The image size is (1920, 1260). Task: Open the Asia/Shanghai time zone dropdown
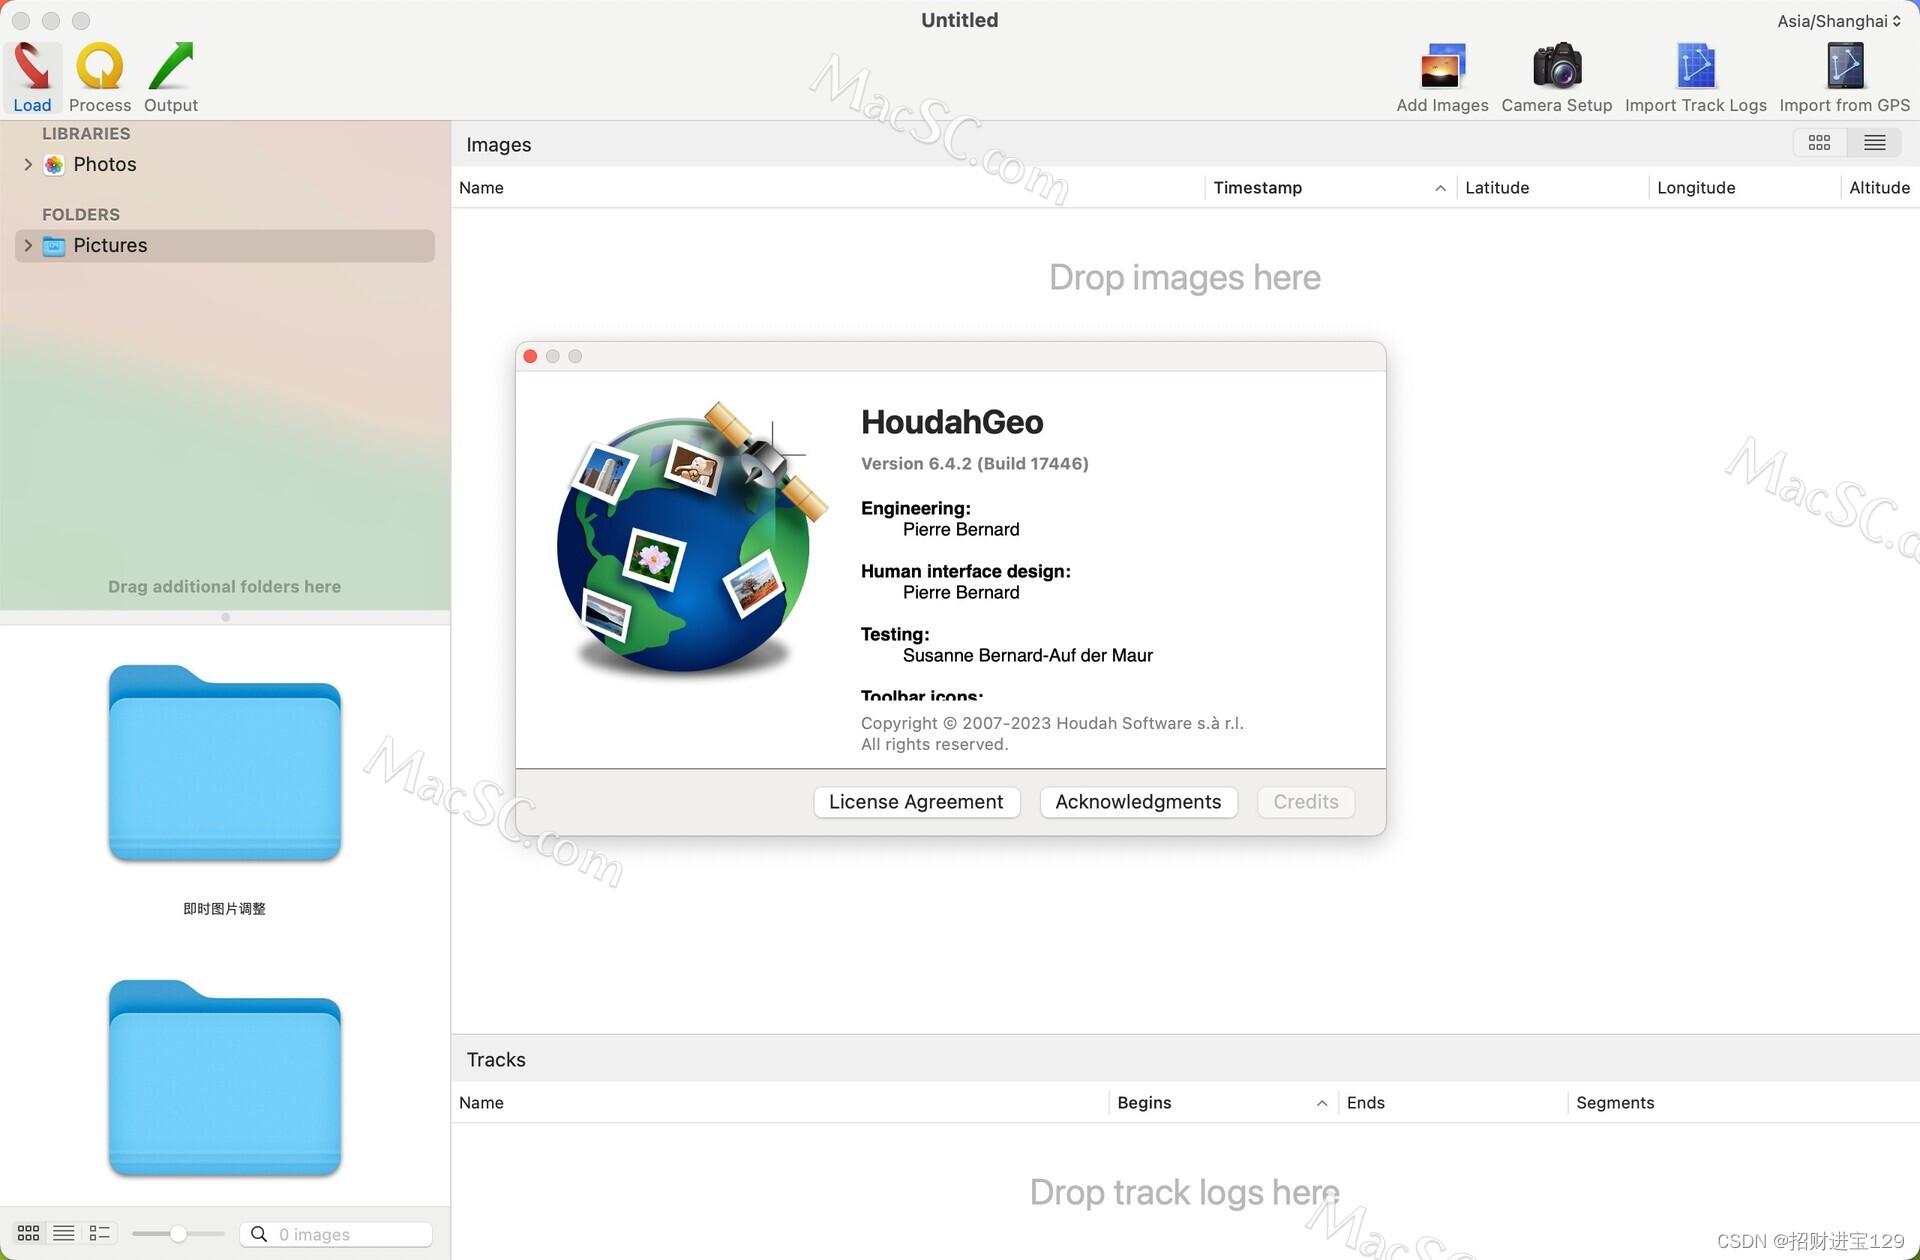click(1839, 21)
